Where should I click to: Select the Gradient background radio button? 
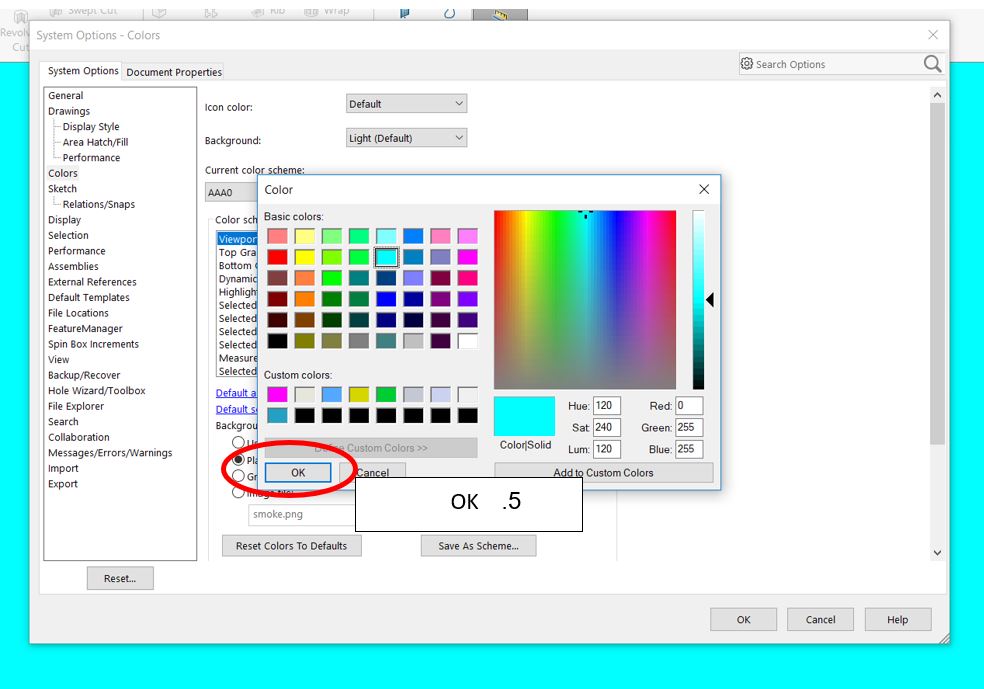[x=238, y=476]
